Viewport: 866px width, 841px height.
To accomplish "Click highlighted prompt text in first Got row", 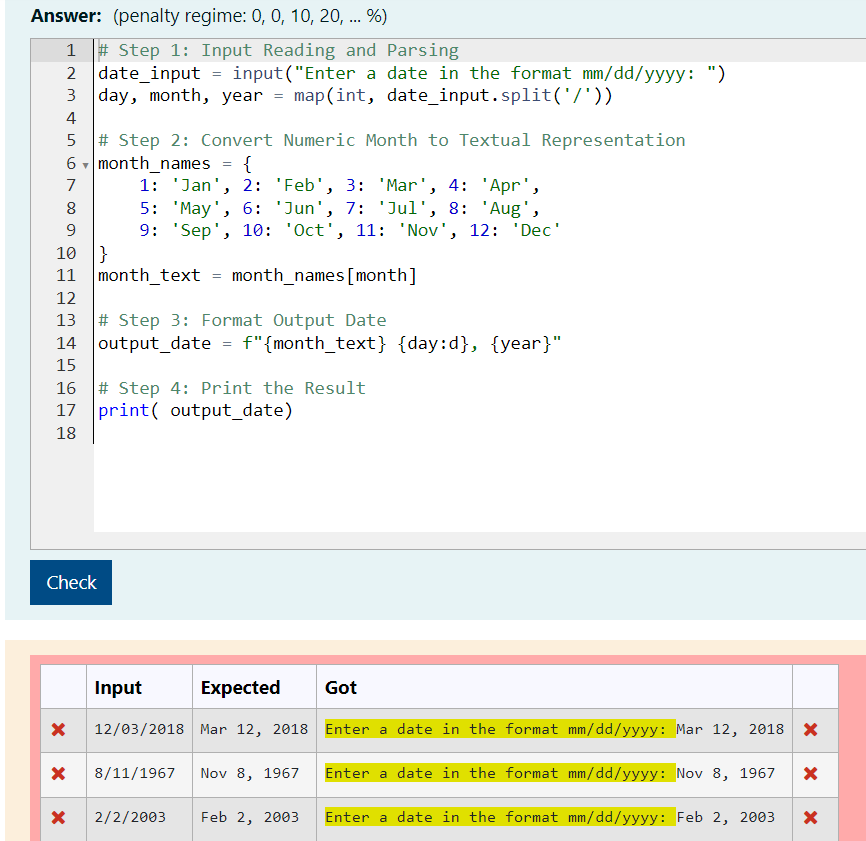I will 500,729.
